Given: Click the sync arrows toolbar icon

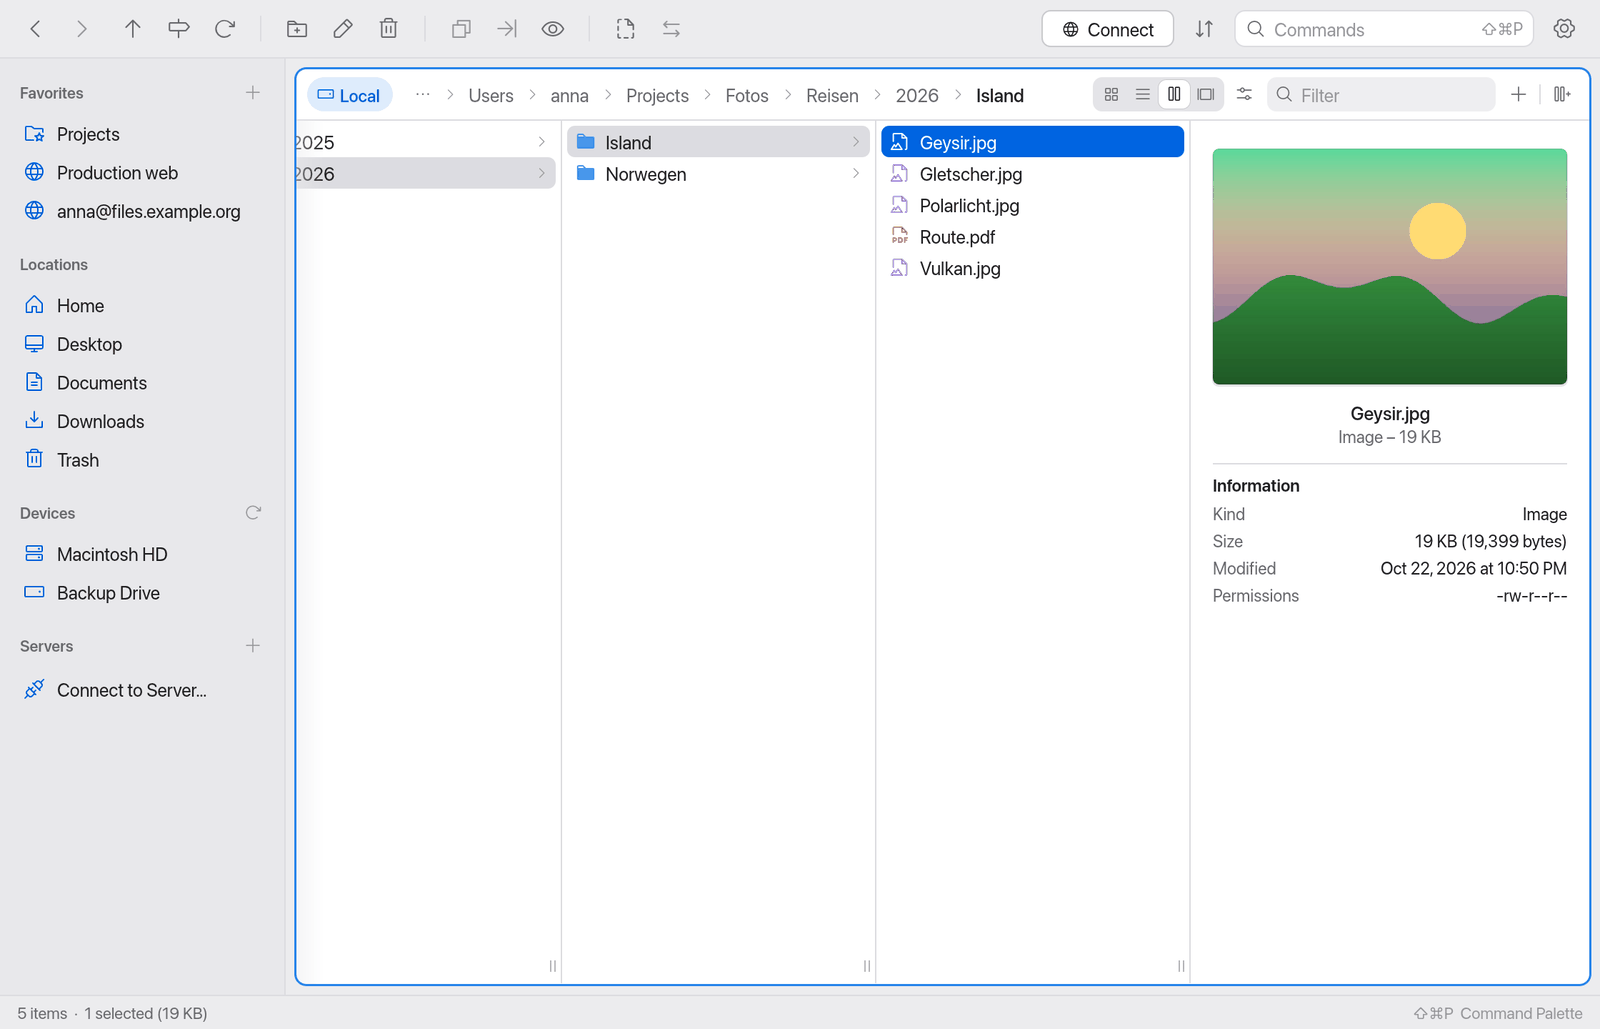Looking at the screenshot, I should (x=672, y=29).
